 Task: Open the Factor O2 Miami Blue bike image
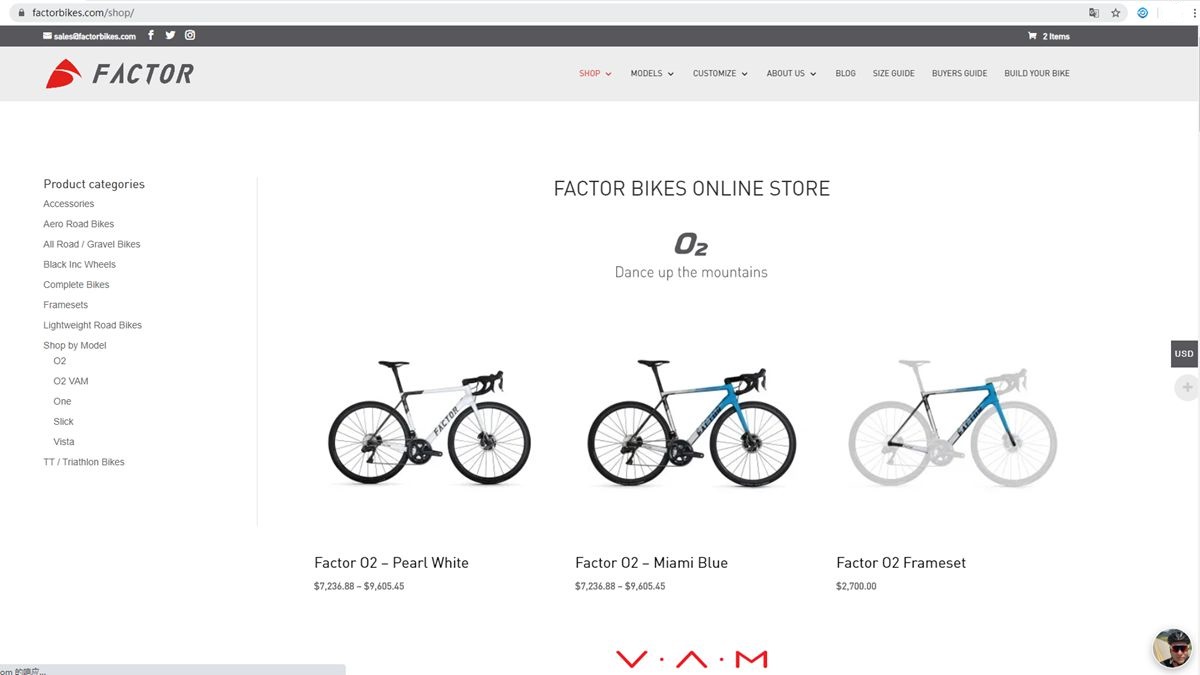[691, 423]
